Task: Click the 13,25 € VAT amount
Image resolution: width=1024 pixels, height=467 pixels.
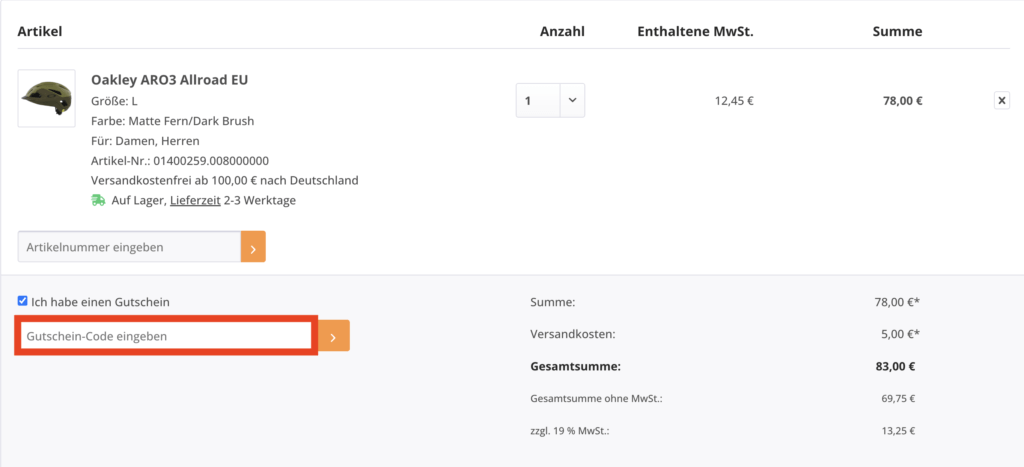Action: tap(898, 431)
